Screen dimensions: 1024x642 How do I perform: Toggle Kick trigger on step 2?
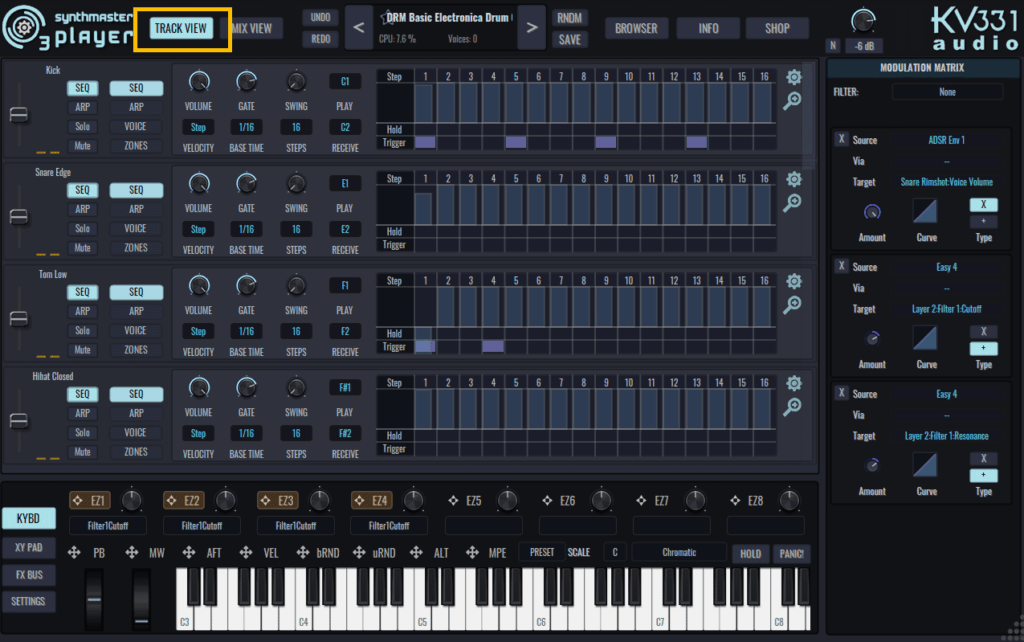(x=447, y=142)
